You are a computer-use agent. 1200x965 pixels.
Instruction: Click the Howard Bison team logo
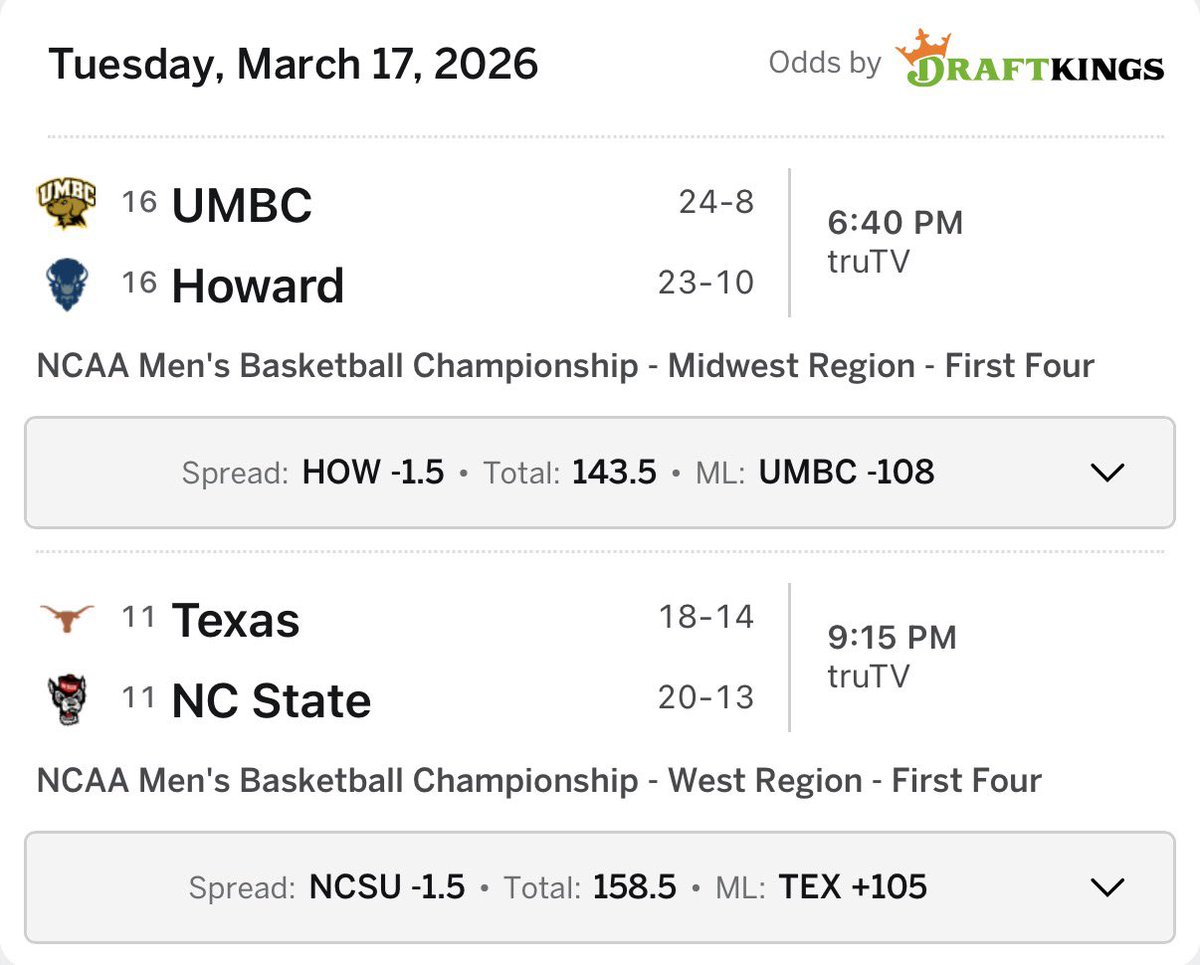tap(66, 285)
